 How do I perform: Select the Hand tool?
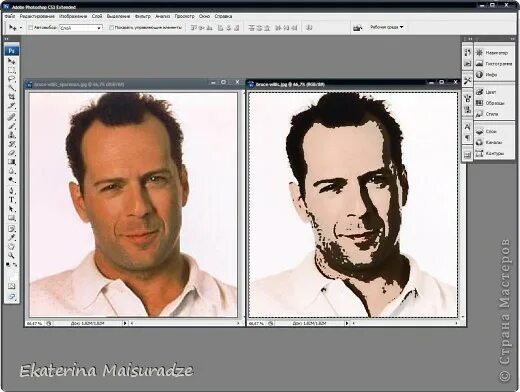12,247
